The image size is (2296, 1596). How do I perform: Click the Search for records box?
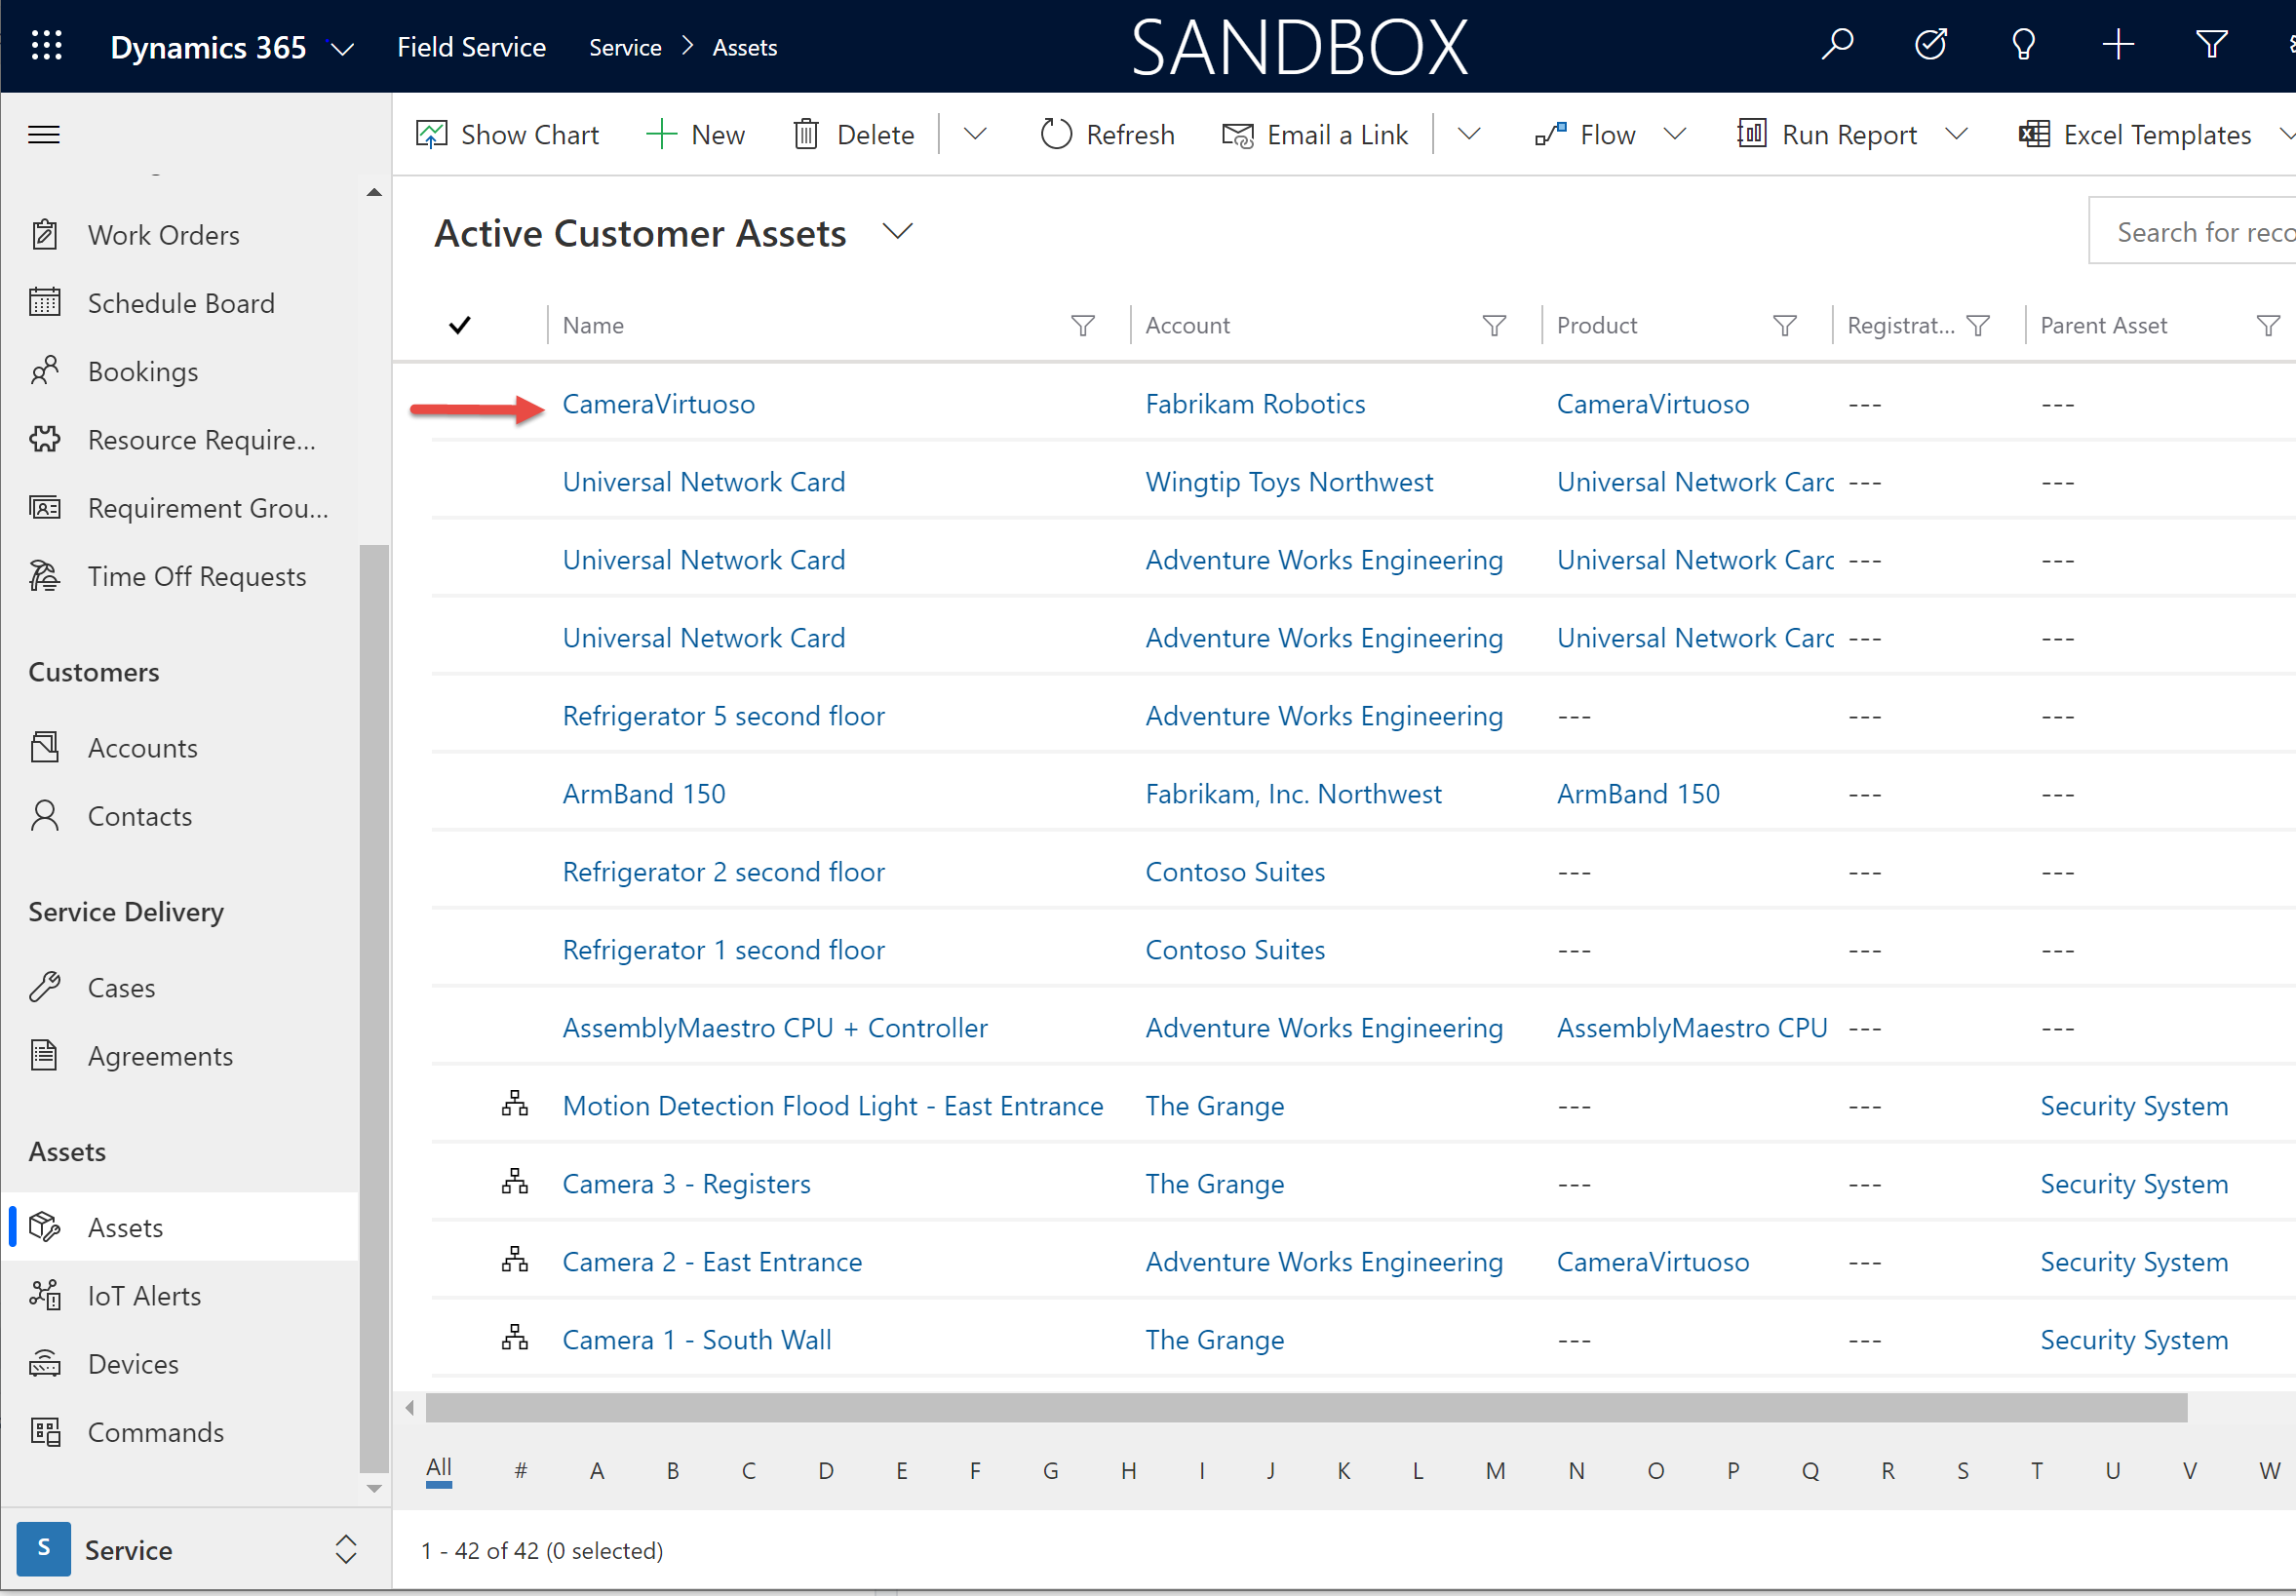click(2191, 232)
